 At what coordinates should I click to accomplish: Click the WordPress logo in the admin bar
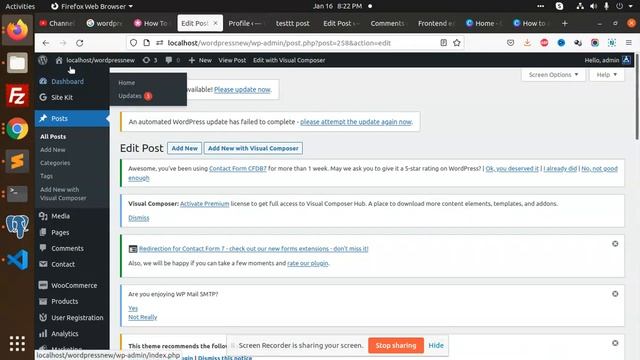click(x=43, y=60)
